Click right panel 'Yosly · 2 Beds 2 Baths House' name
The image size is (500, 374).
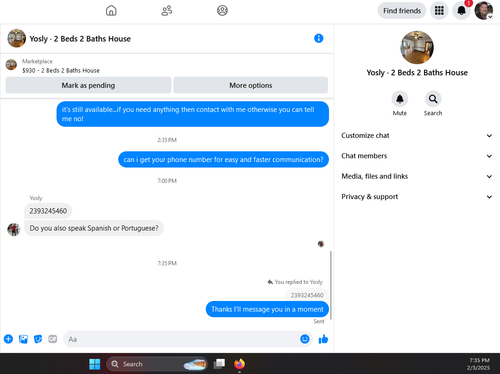[x=417, y=73]
